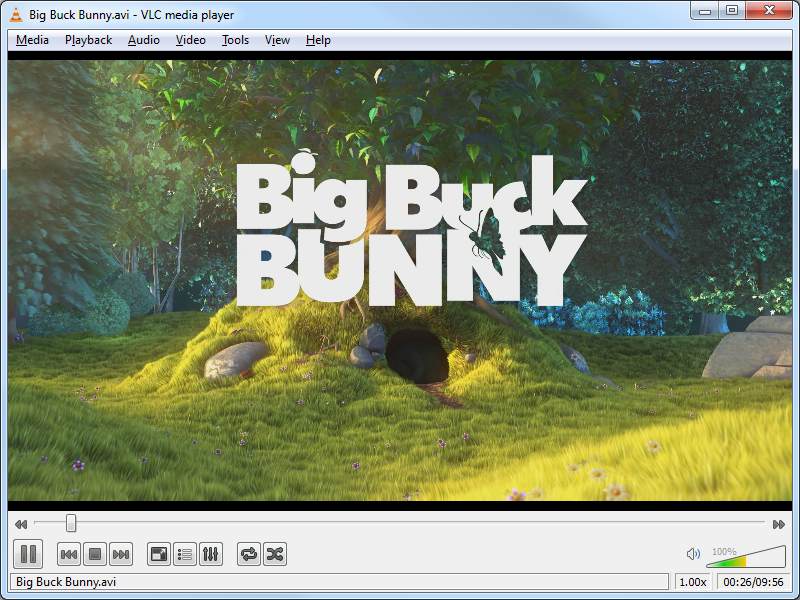This screenshot has width=800, height=600.
Task: Pause the video playback
Action: (28, 554)
